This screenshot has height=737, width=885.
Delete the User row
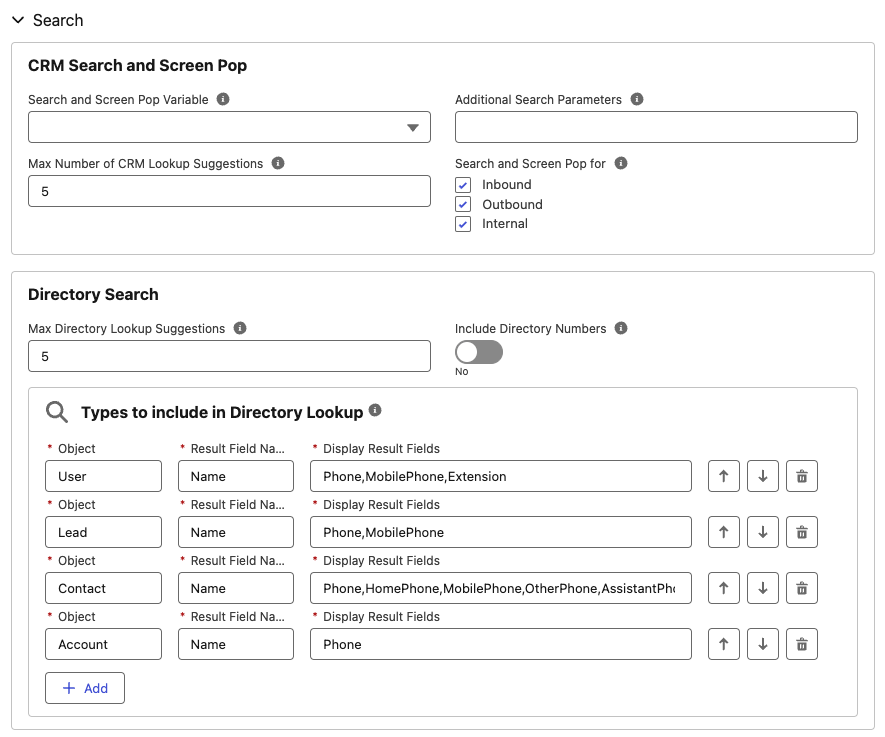click(x=802, y=476)
